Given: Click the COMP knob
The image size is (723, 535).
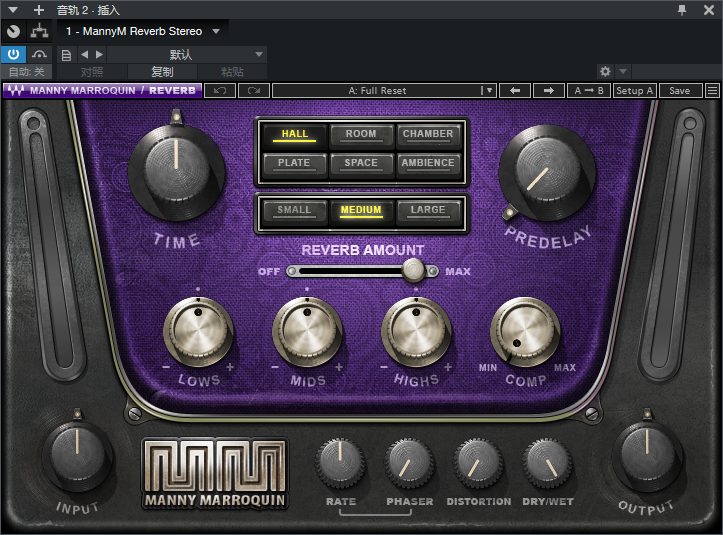Looking at the screenshot, I should coord(525,332).
